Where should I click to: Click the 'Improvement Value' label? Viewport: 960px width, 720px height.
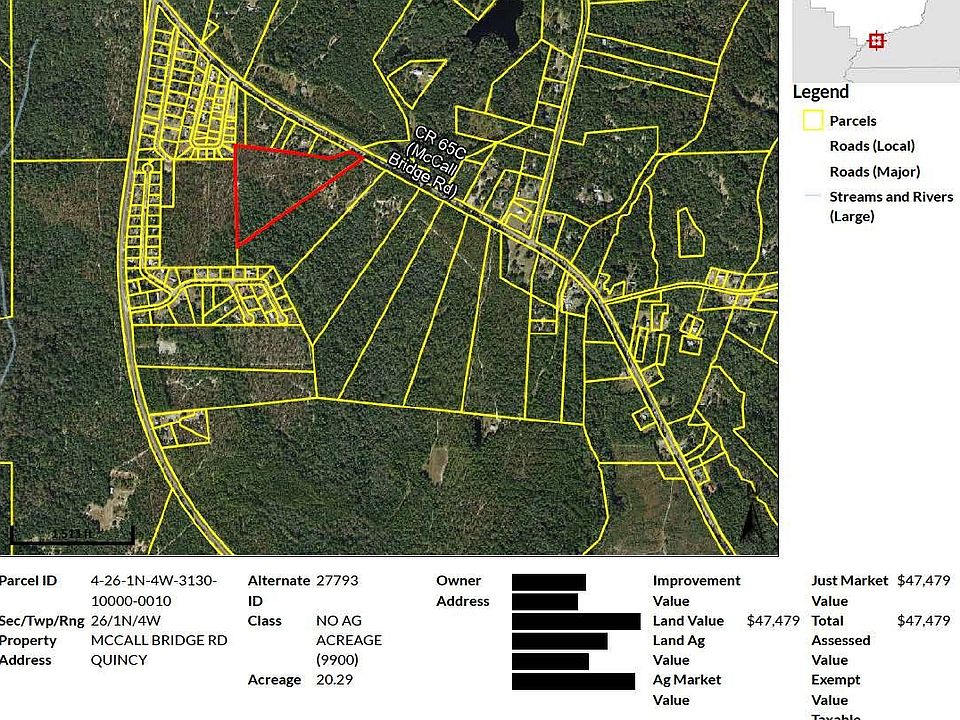[x=697, y=590]
